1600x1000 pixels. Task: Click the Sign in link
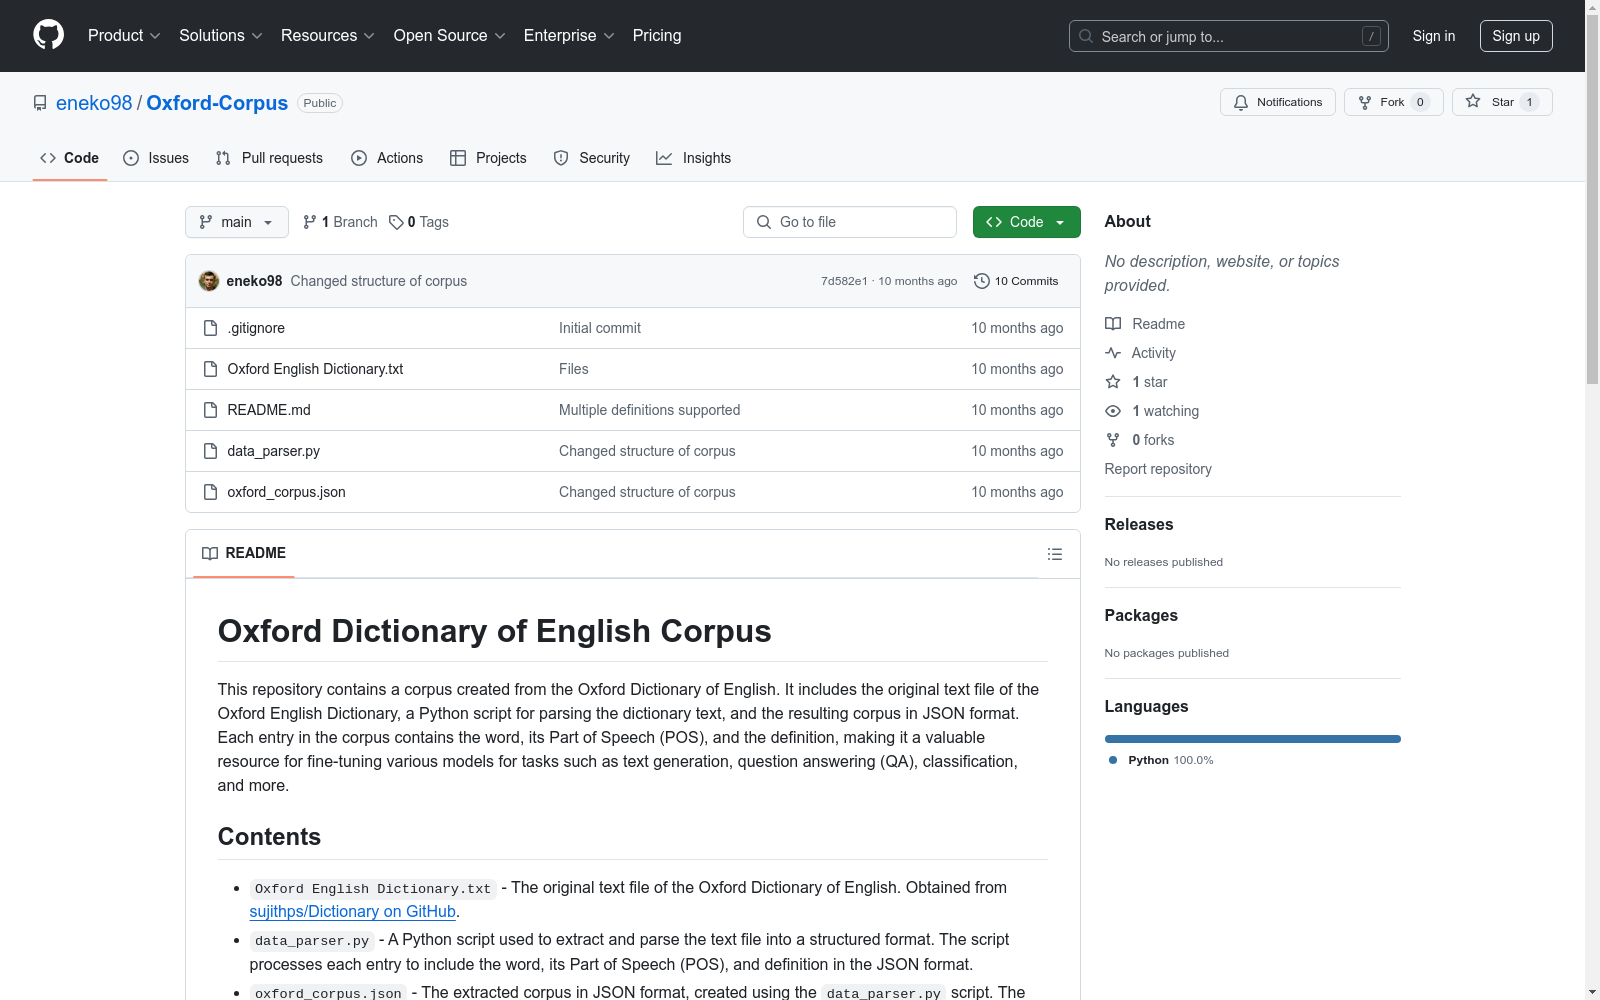point(1434,36)
